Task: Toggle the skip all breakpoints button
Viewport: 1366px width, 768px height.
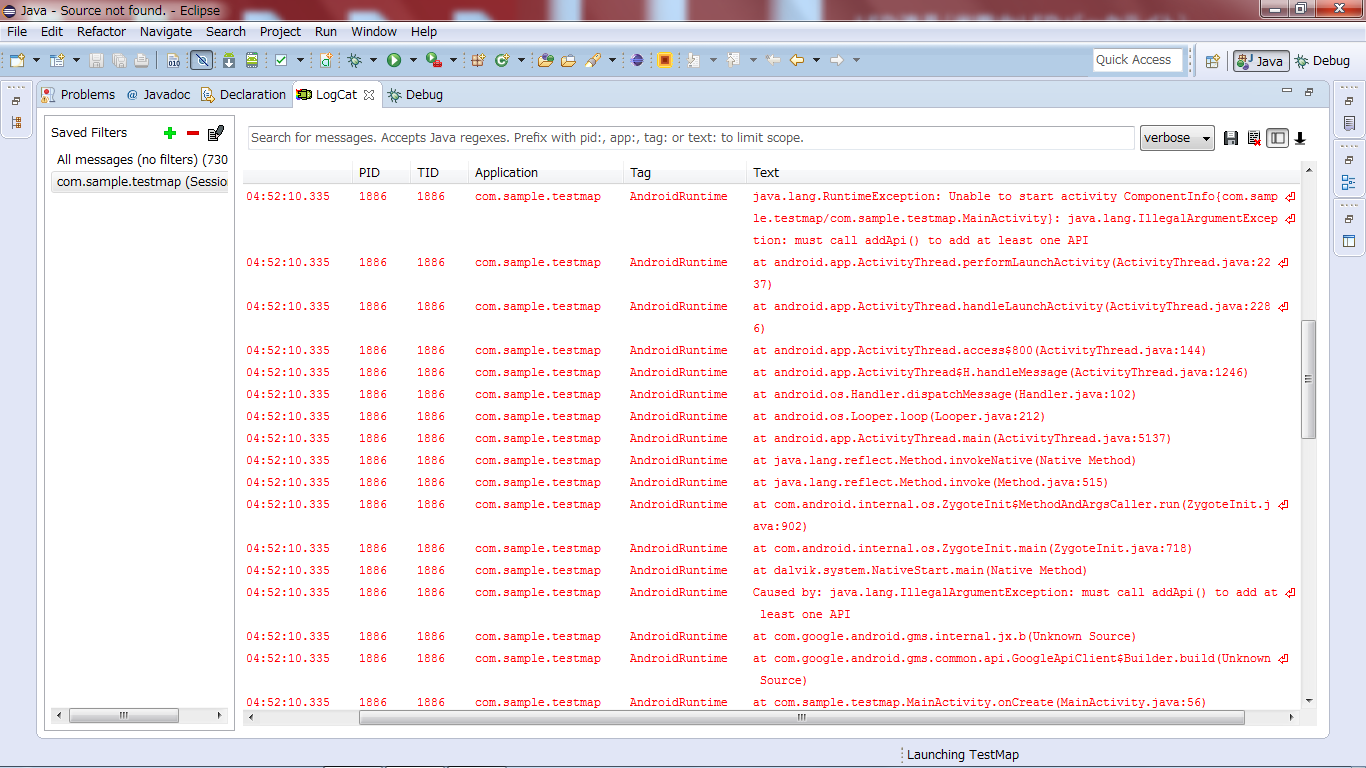Action: [x=201, y=60]
